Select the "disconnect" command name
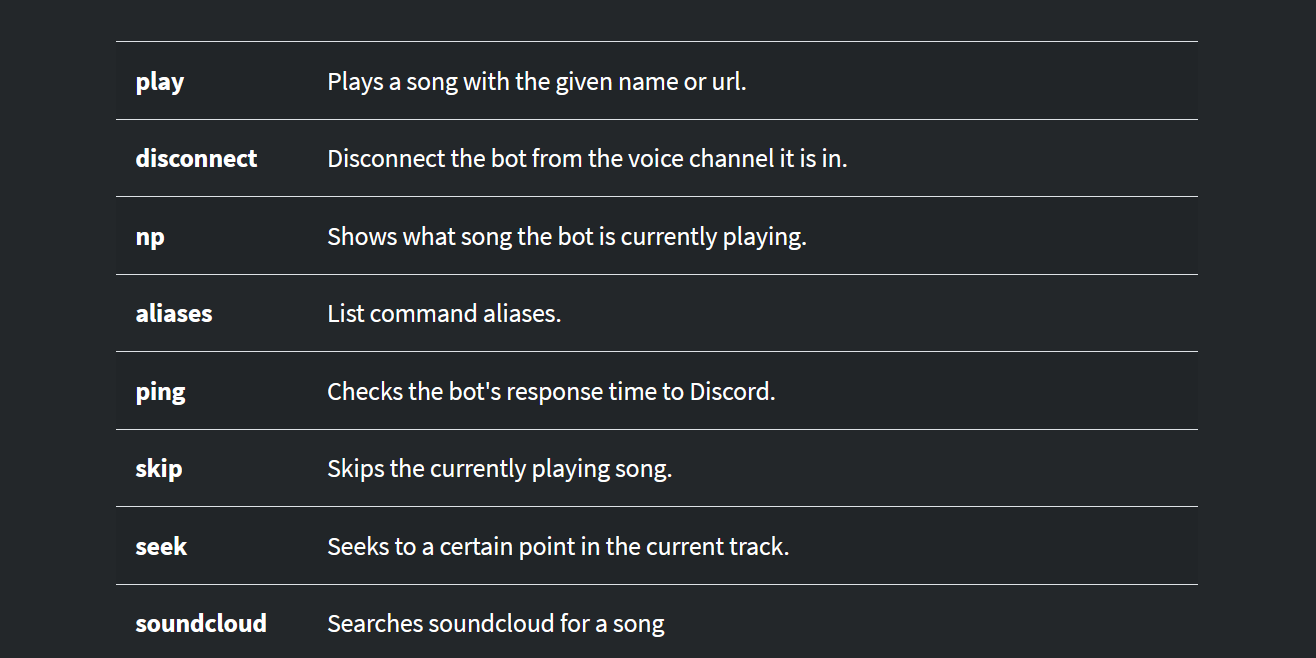The image size is (1316, 658). pyautogui.click(x=196, y=159)
